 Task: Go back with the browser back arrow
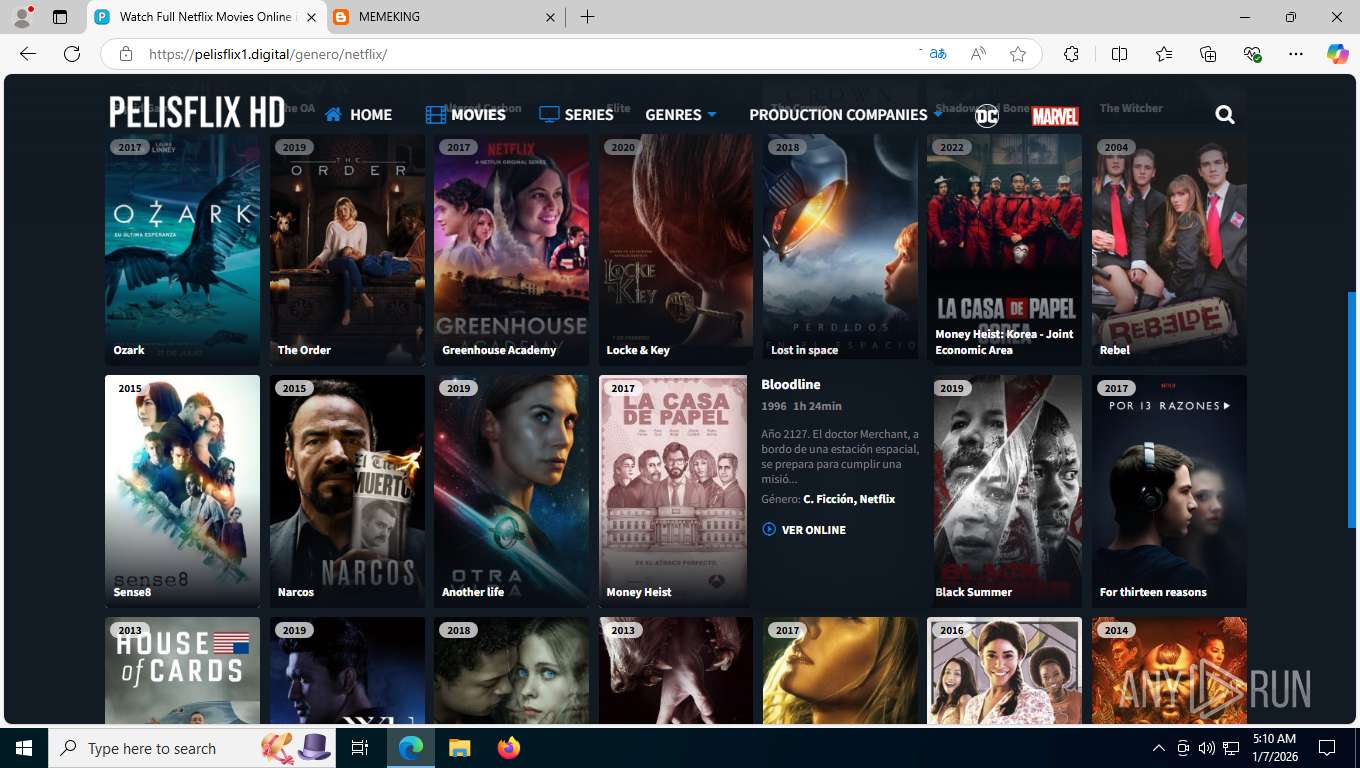tap(28, 54)
